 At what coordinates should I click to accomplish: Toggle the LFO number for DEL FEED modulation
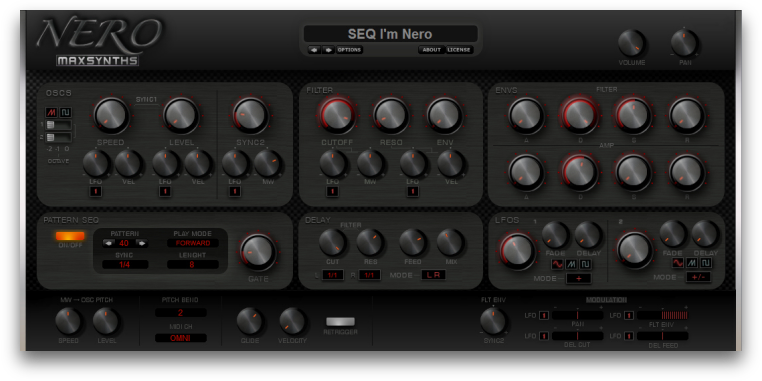pyautogui.click(x=629, y=336)
